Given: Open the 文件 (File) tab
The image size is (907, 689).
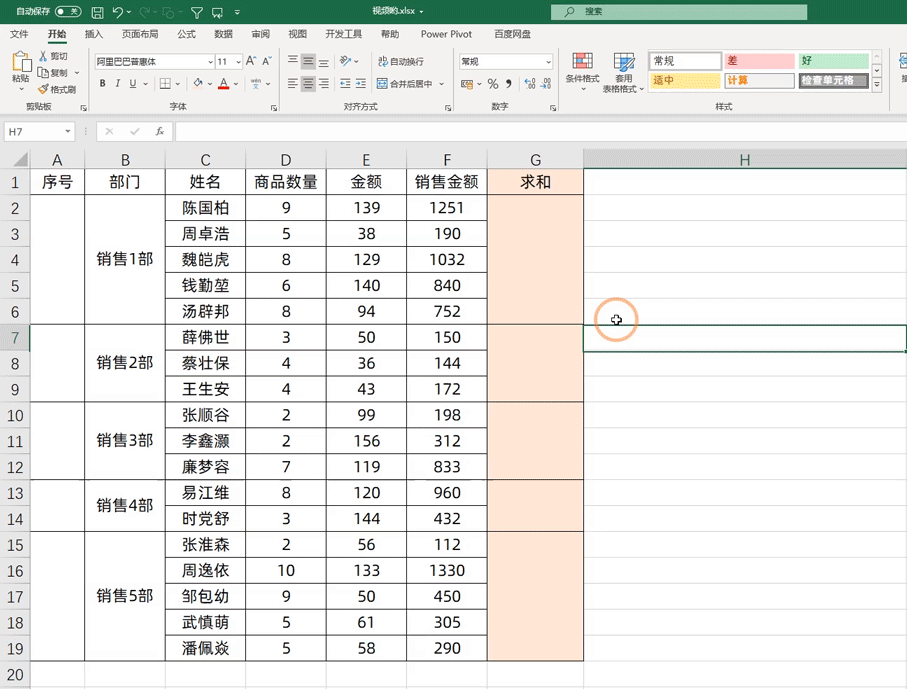Looking at the screenshot, I should [x=19, y=34].
